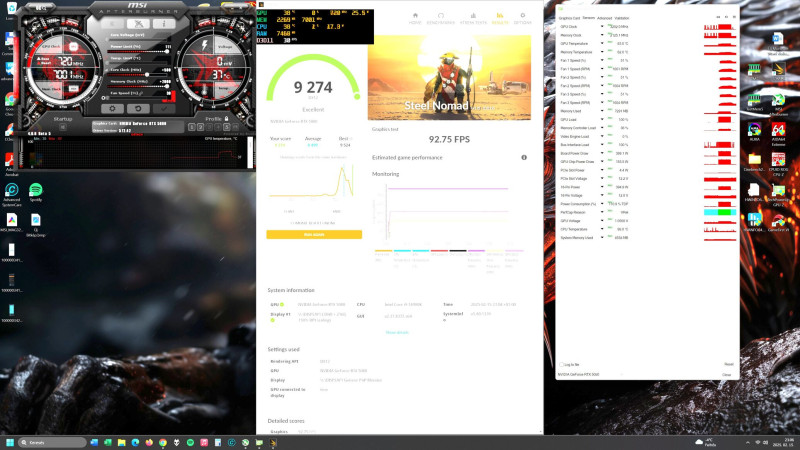Click PerfCap Reason colored graph bar

tap(720, 212)
